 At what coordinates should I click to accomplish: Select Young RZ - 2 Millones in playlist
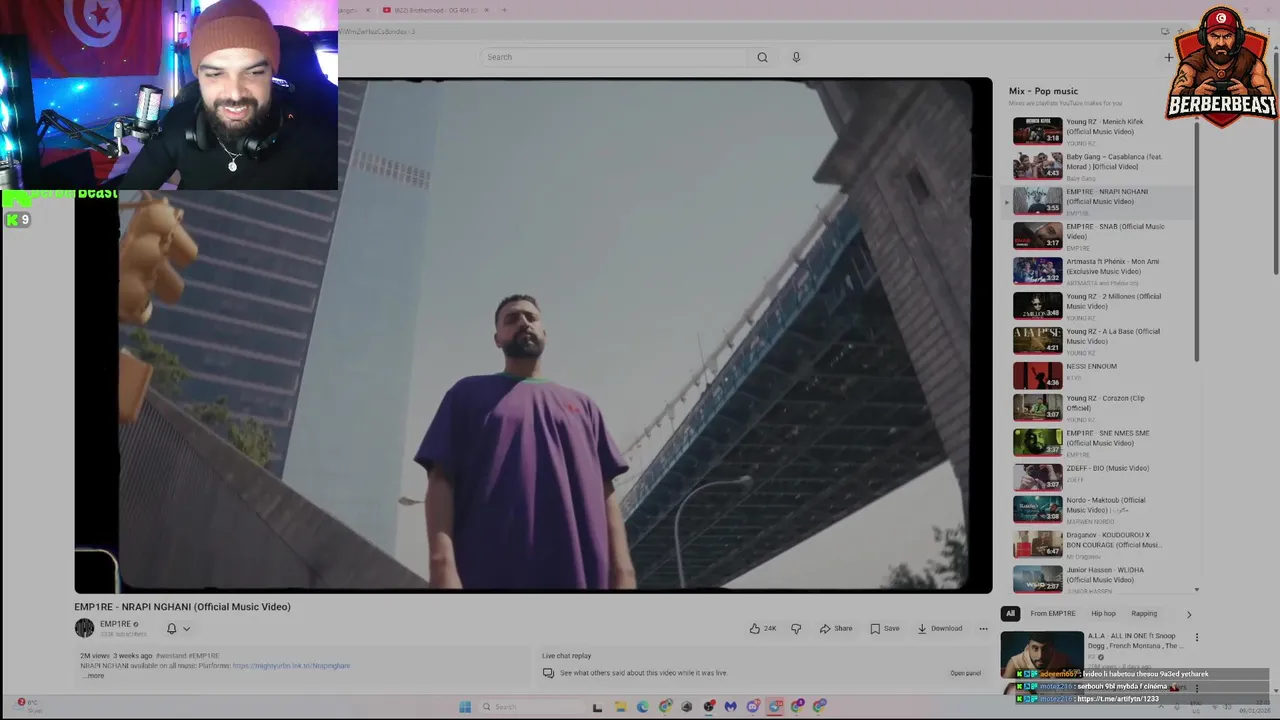pyautogui.click(x=1102, y=305)
